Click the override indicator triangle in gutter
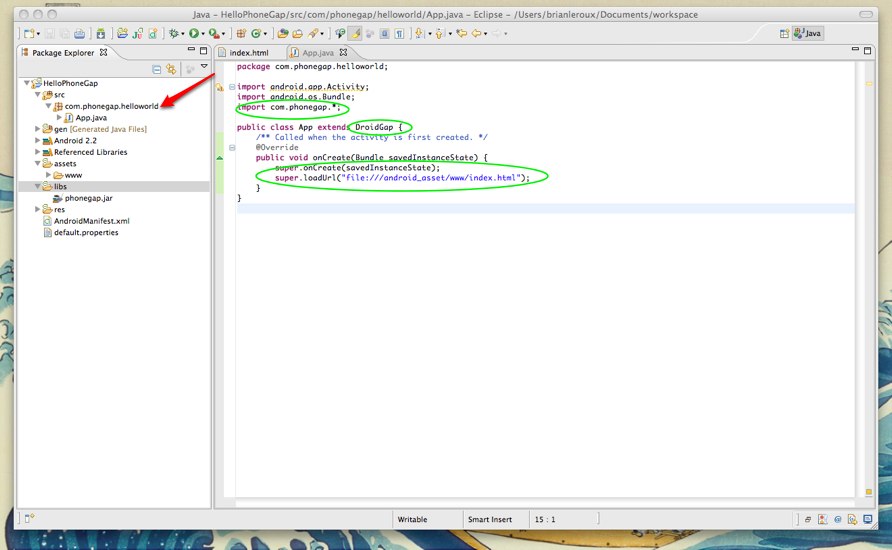 (220, 158)
